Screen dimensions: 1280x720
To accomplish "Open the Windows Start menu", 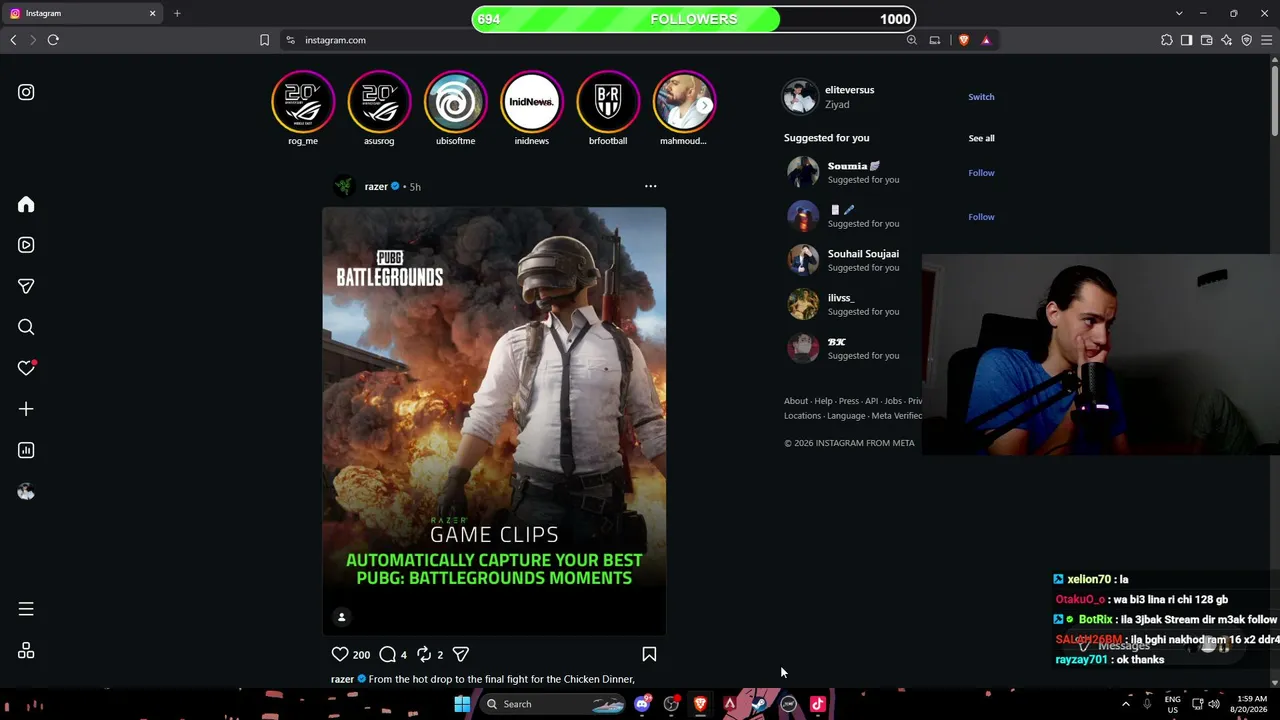I will (462, 704).
